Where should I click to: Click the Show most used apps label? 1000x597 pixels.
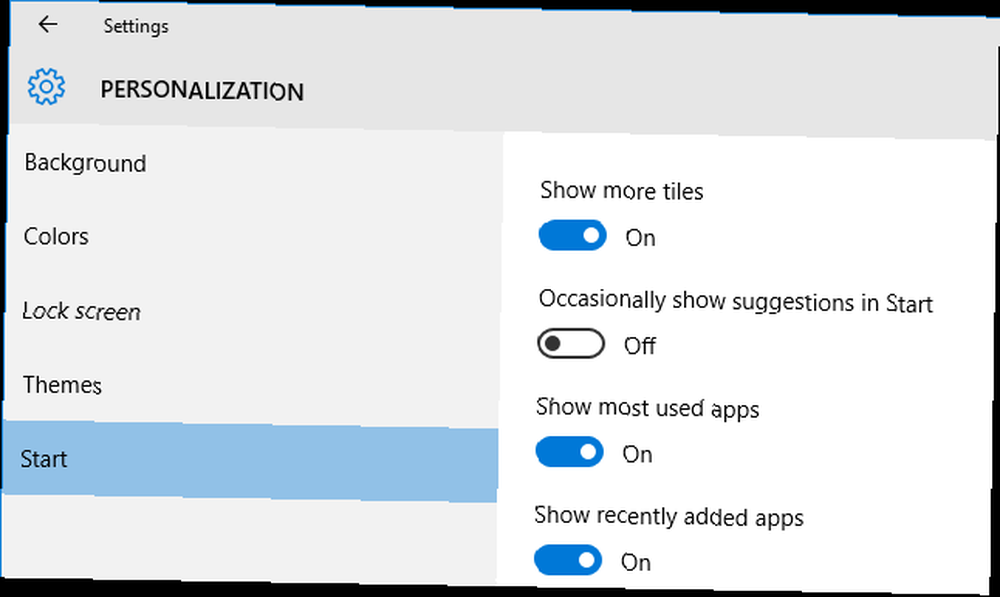[x=647, y=408]
